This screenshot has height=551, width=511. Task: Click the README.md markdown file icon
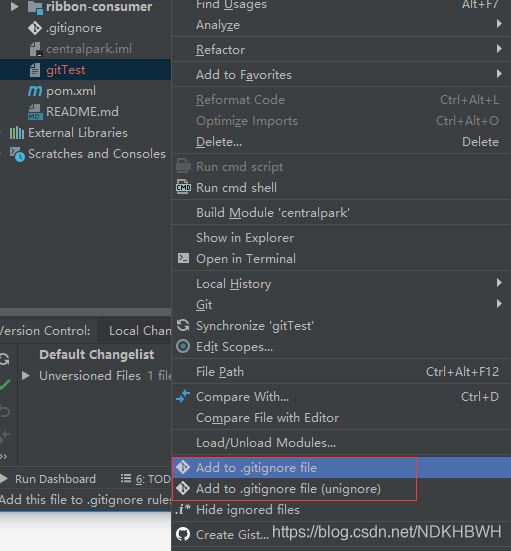pos(35,112)
